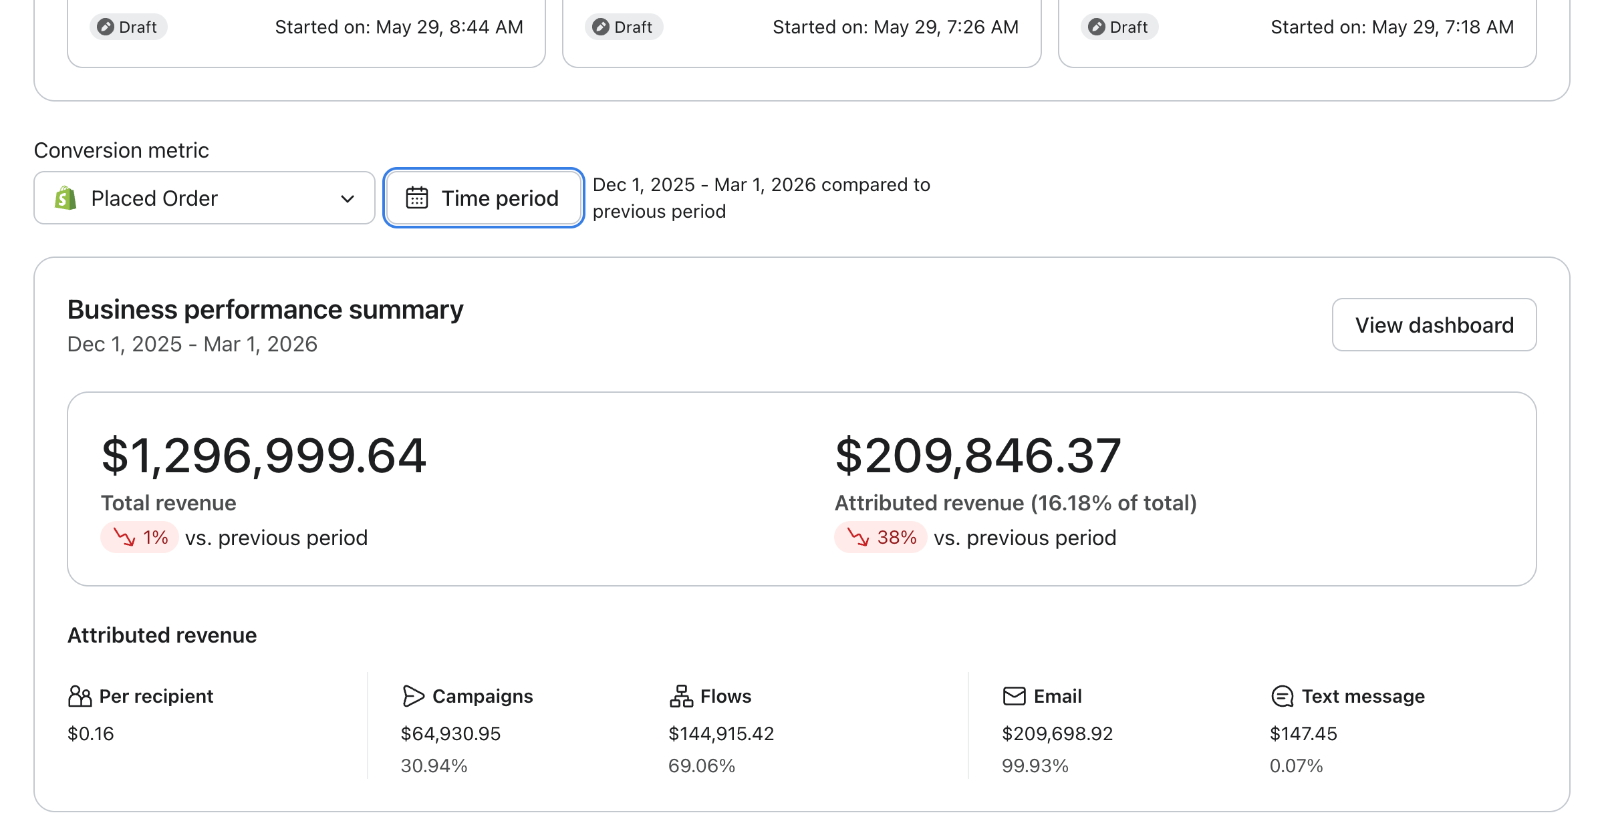1600x835 pixels.
Task: Click the Draft pencil icon on May 29, 8:44 AM card
Action: pyautogui.click(x=106, y=27)
